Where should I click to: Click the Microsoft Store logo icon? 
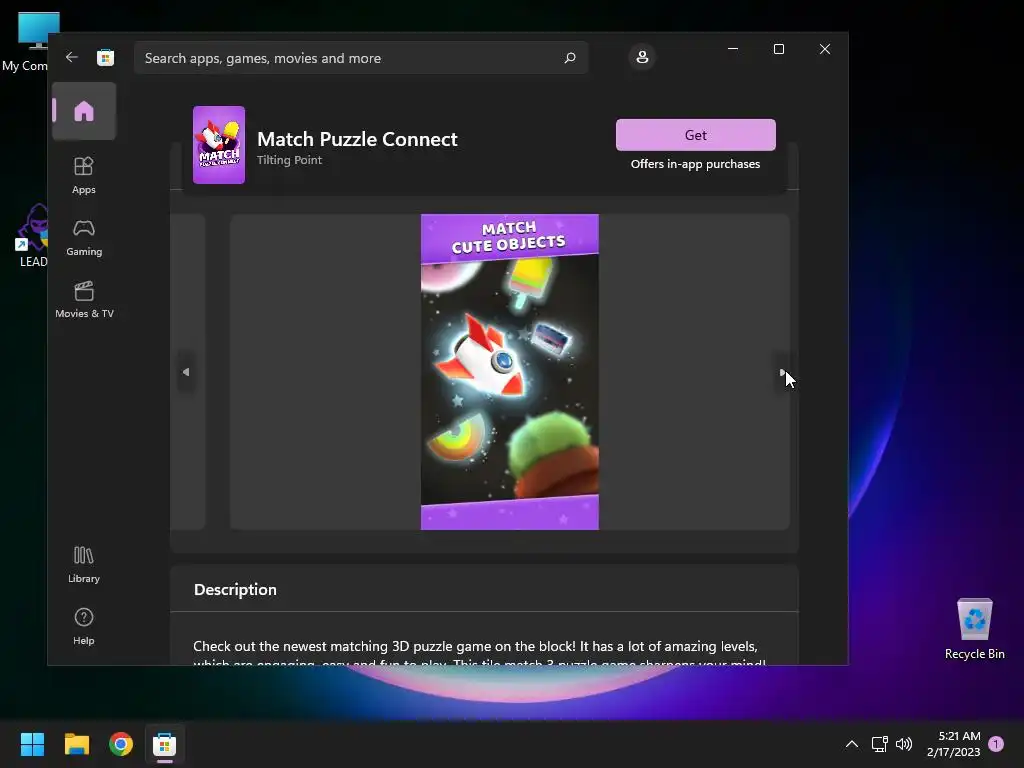(105, 57)
